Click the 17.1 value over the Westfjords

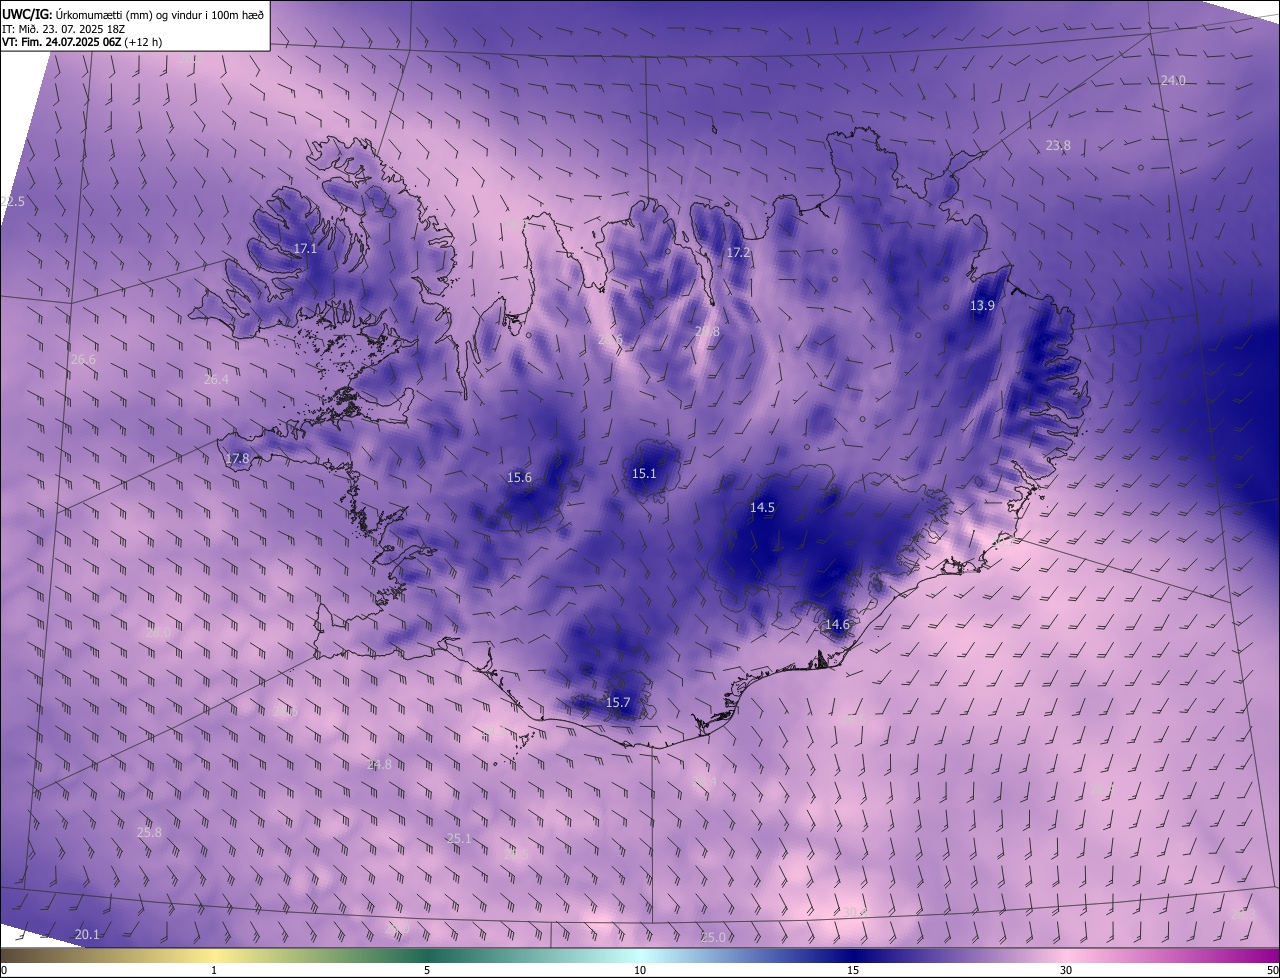(x=305, y=249)
